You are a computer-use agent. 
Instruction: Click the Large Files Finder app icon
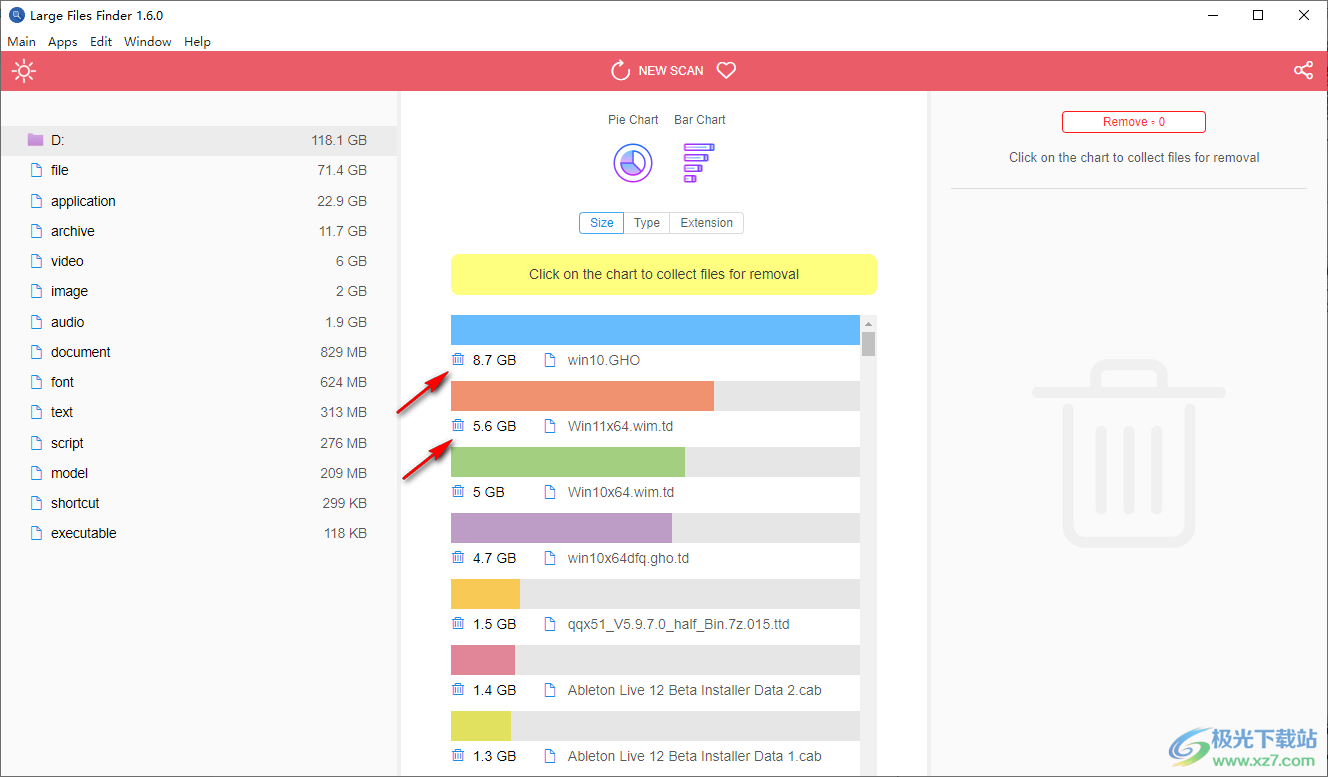16,15
